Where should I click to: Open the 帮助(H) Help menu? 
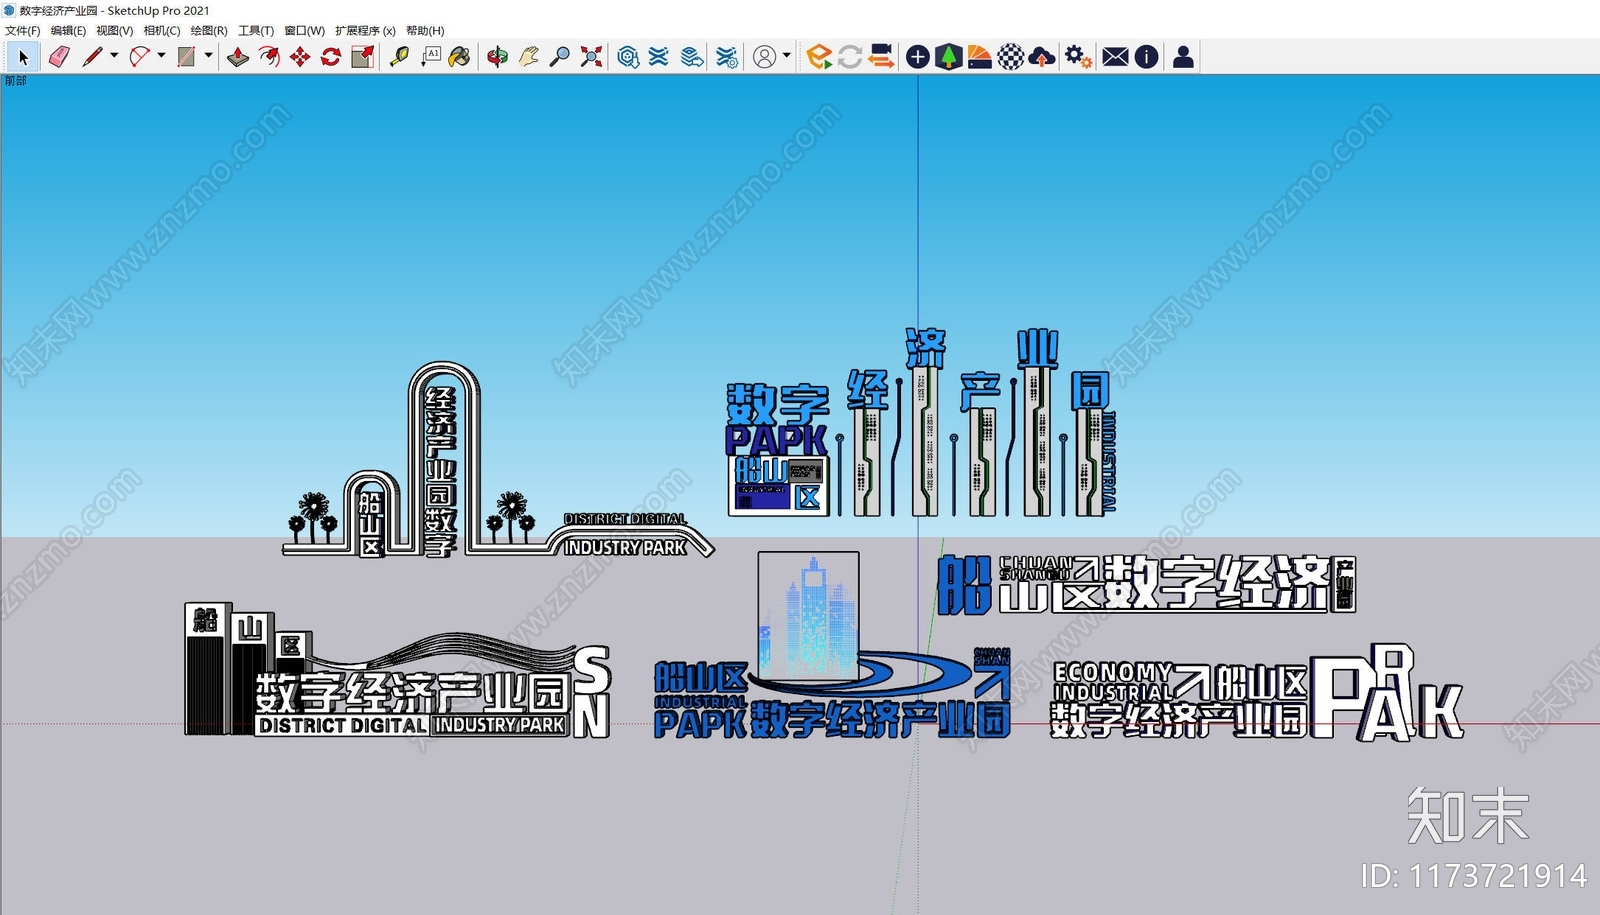click(x=425, y=31)
